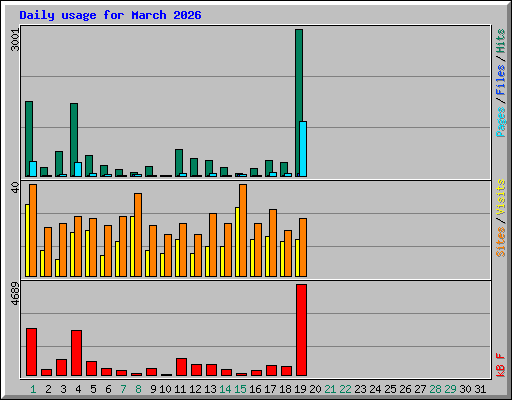Click day 9 label on the x-axis
This screenshot has width=512, height=400.
coord(153,389)
